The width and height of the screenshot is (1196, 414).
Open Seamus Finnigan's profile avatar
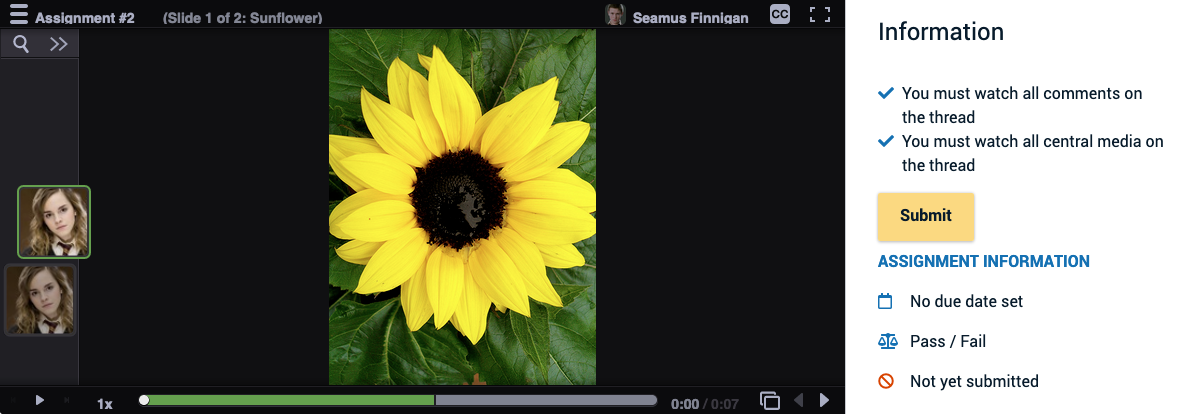(x=615, y=14)
